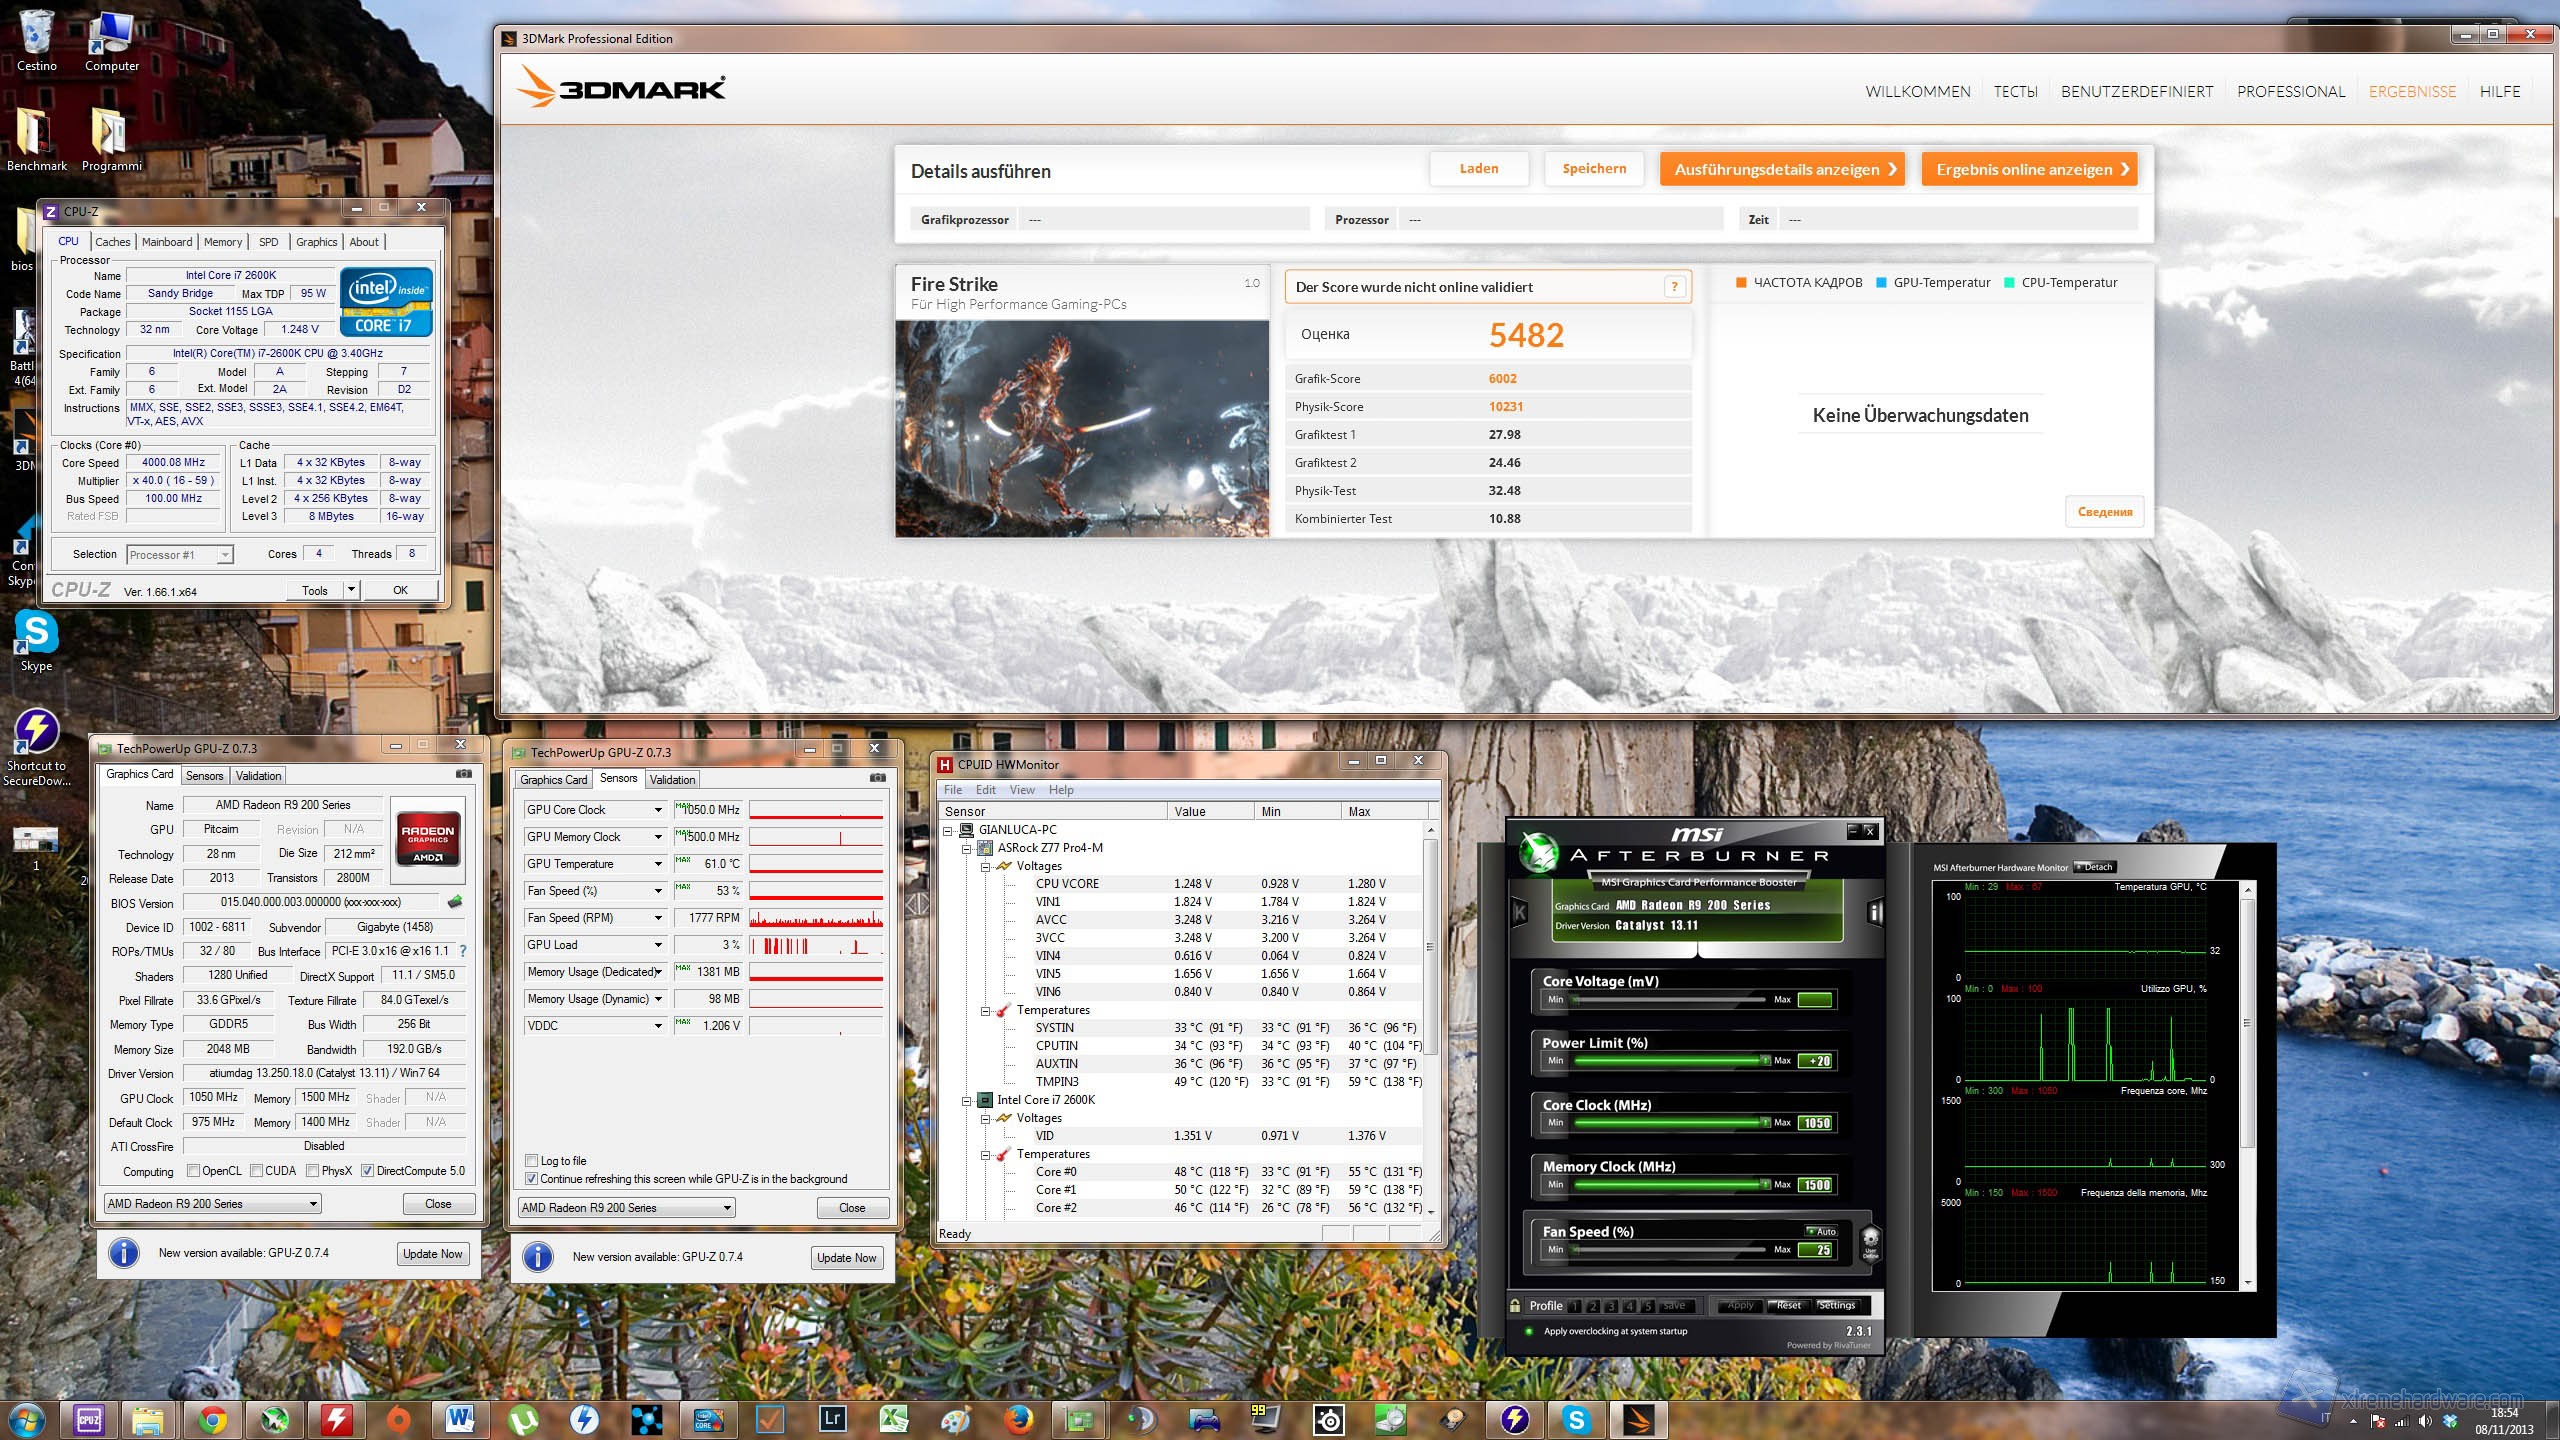
Task: Open the CPU-Z Processor #1 selection dropdown
Action: 226,555
